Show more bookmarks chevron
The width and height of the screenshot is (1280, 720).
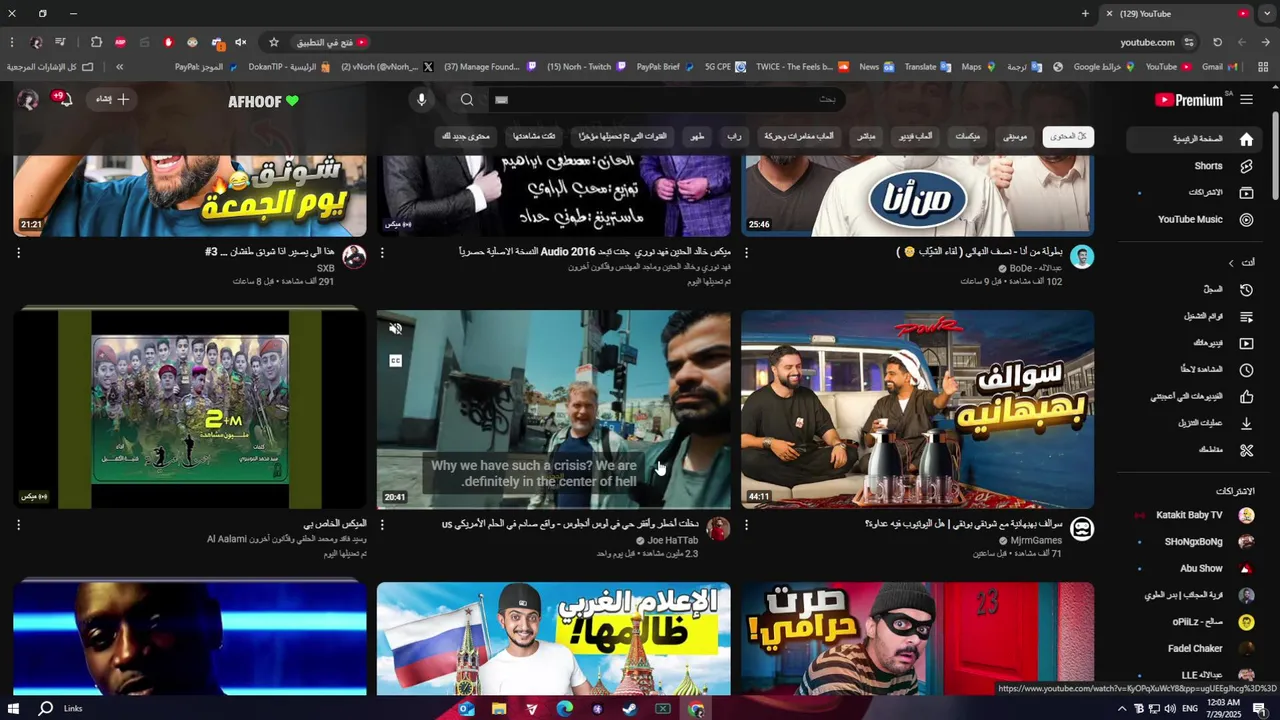pyautogui.click(x=119, y=67)
